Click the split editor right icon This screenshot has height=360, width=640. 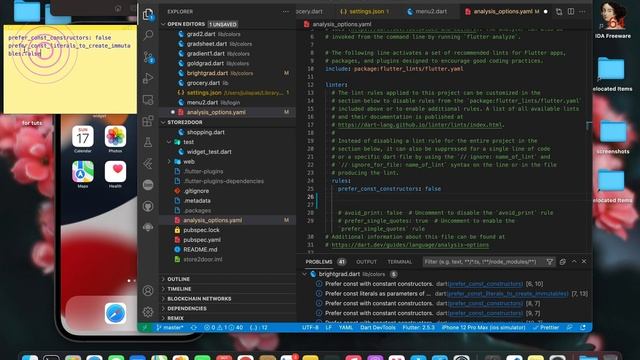[x=571, y=11]
